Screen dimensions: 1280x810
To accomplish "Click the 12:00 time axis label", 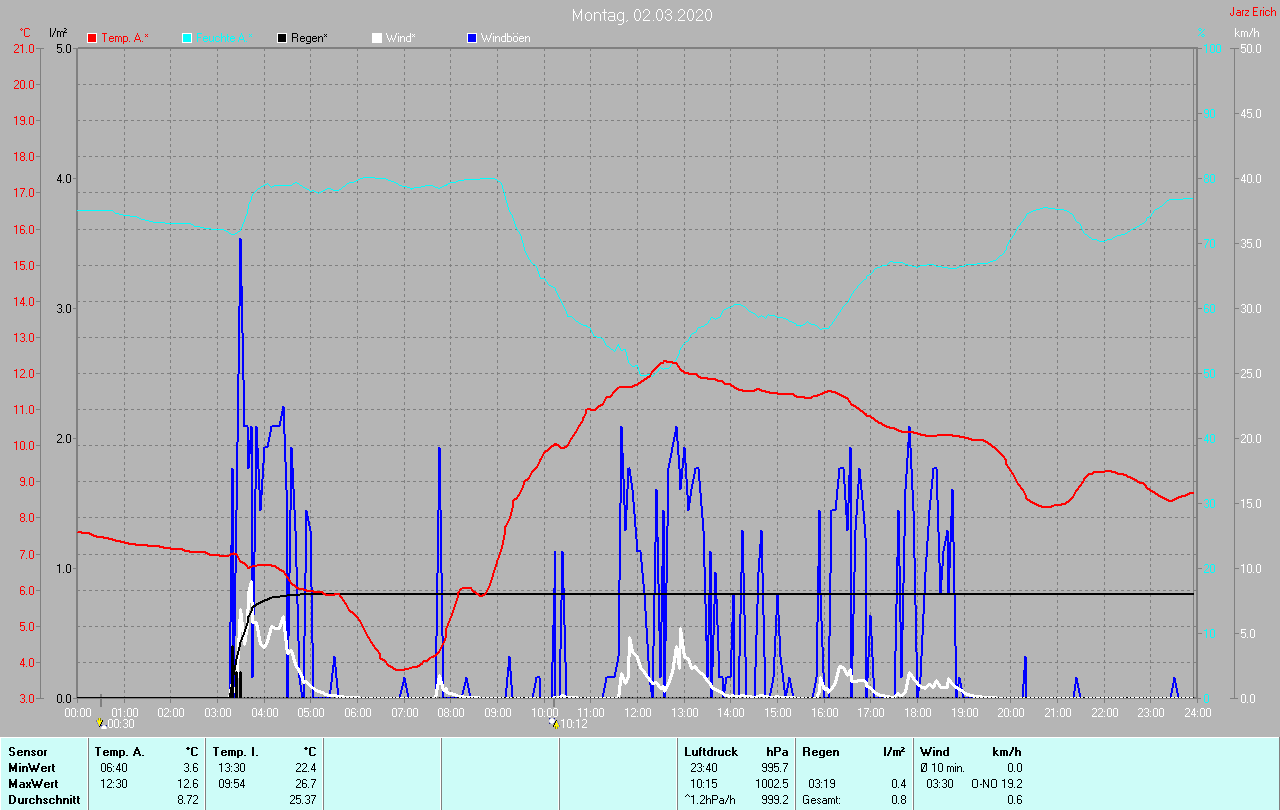I will tap(637, 713).
